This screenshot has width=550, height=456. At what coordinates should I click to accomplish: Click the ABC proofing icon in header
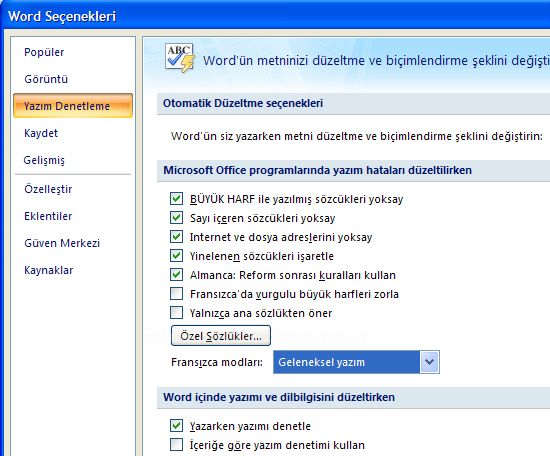180,58
